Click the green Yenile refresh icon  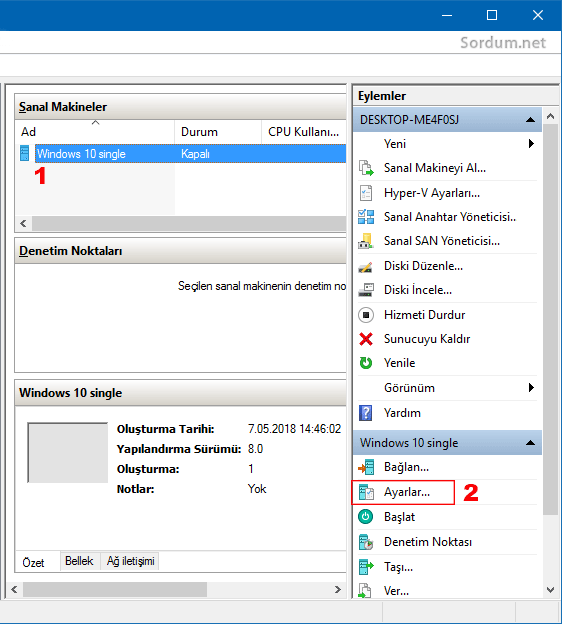pos(366,363)
